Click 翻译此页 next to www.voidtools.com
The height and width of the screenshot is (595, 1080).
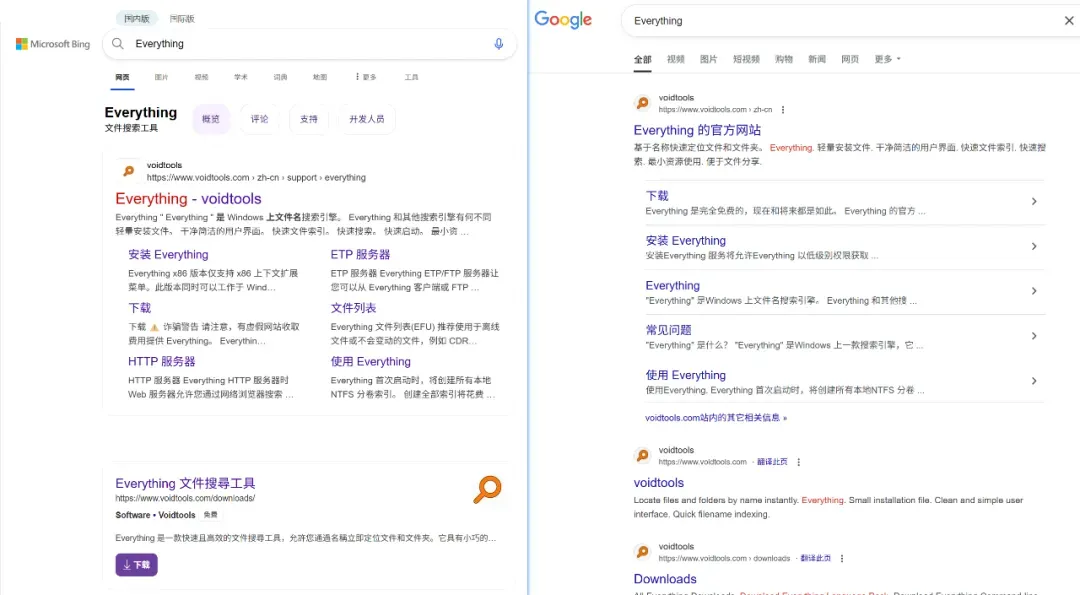tap(771, 462)
